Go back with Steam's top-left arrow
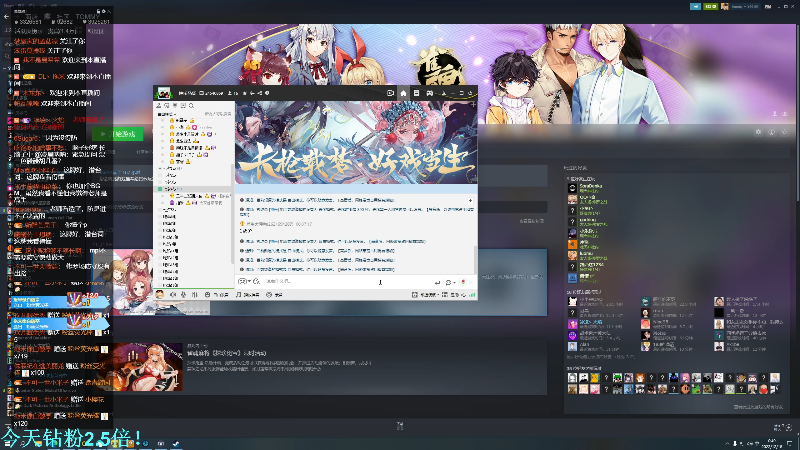Screen dimensions: 800x450 [6, 16]
